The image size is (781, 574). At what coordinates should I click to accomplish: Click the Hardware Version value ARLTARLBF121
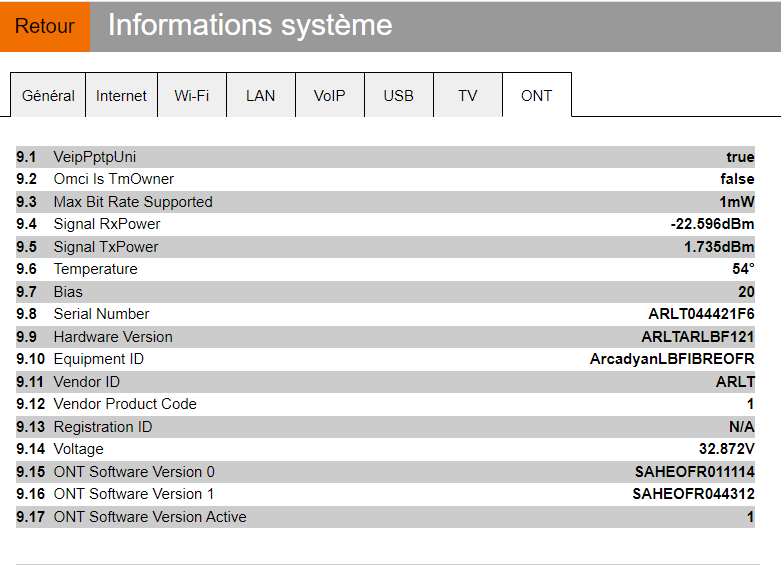[697, 337]
